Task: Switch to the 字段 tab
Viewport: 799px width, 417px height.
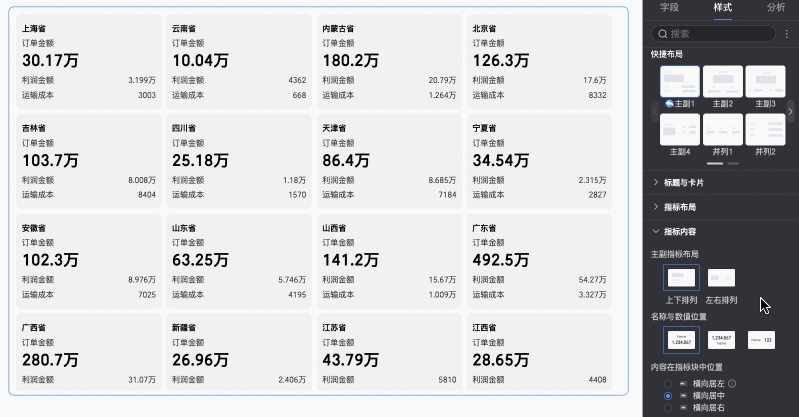Action: 669,8
